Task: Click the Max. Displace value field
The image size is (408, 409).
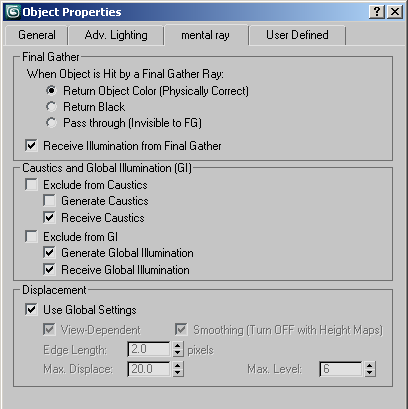Action: 149,369
